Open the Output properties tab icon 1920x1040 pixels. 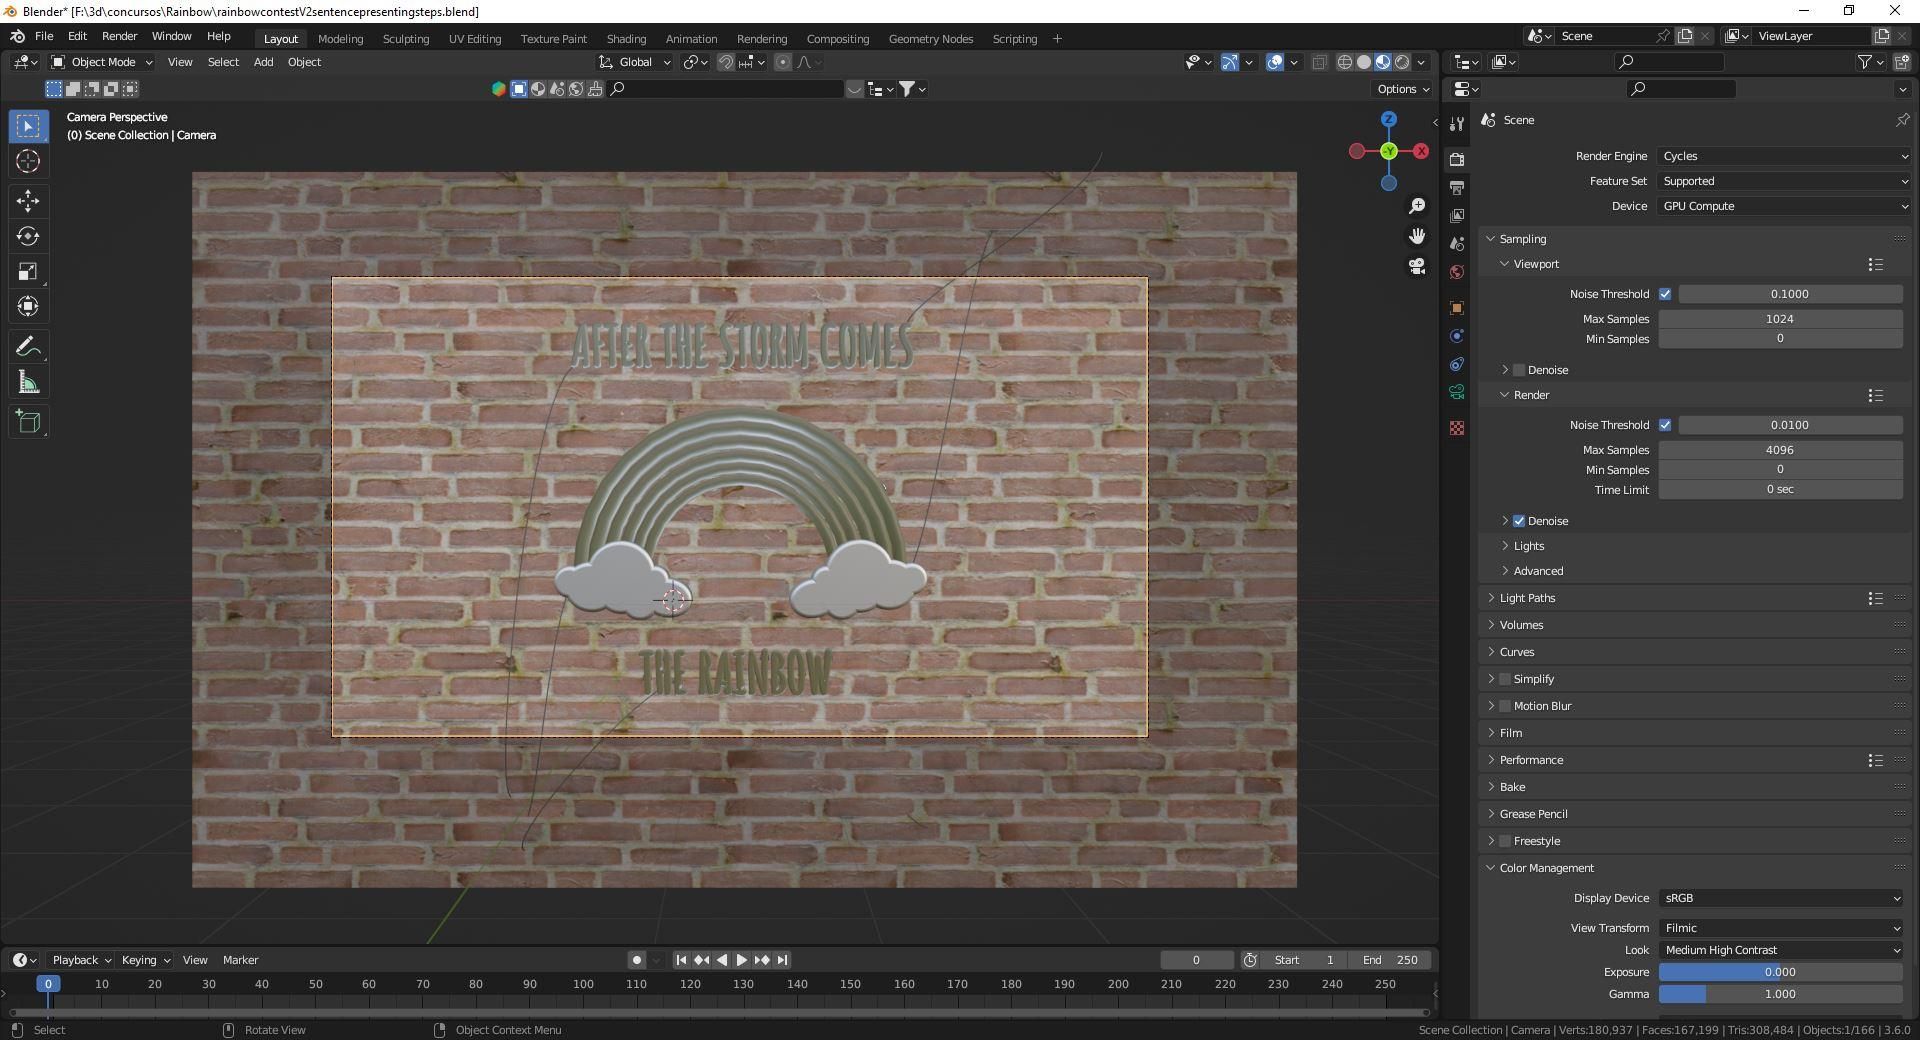coord(1457,188)
